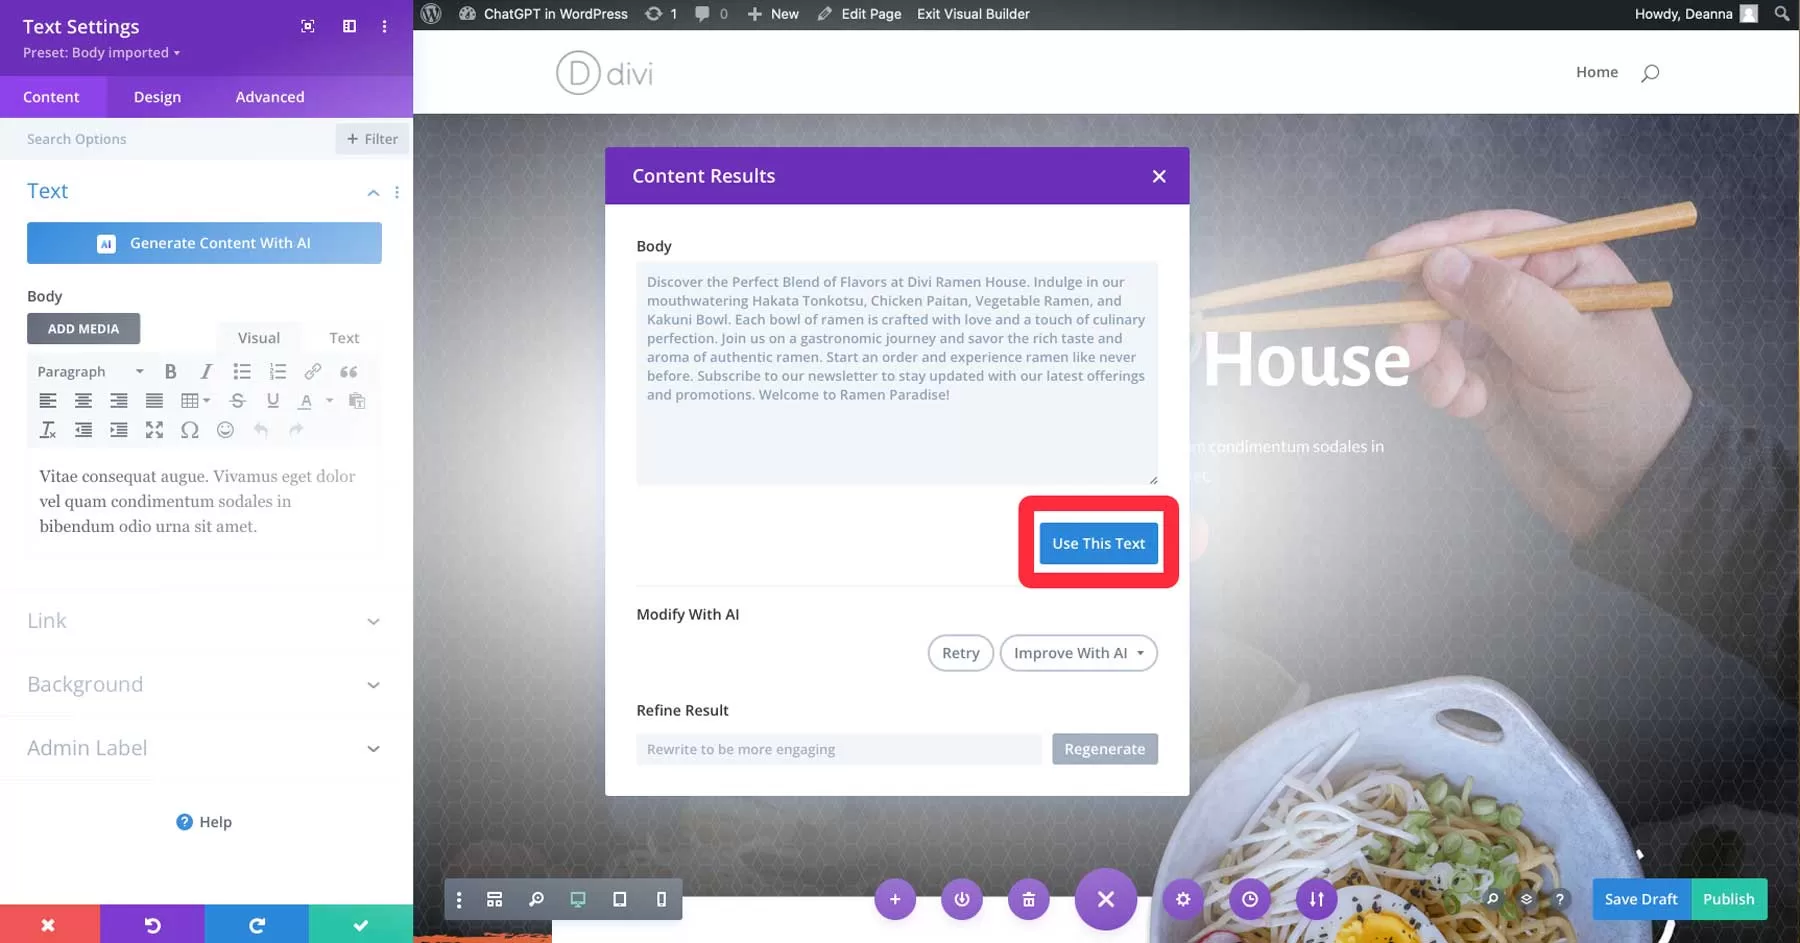Click the Use This Text button
1800x943 pixels.
tap(1098, 543)
